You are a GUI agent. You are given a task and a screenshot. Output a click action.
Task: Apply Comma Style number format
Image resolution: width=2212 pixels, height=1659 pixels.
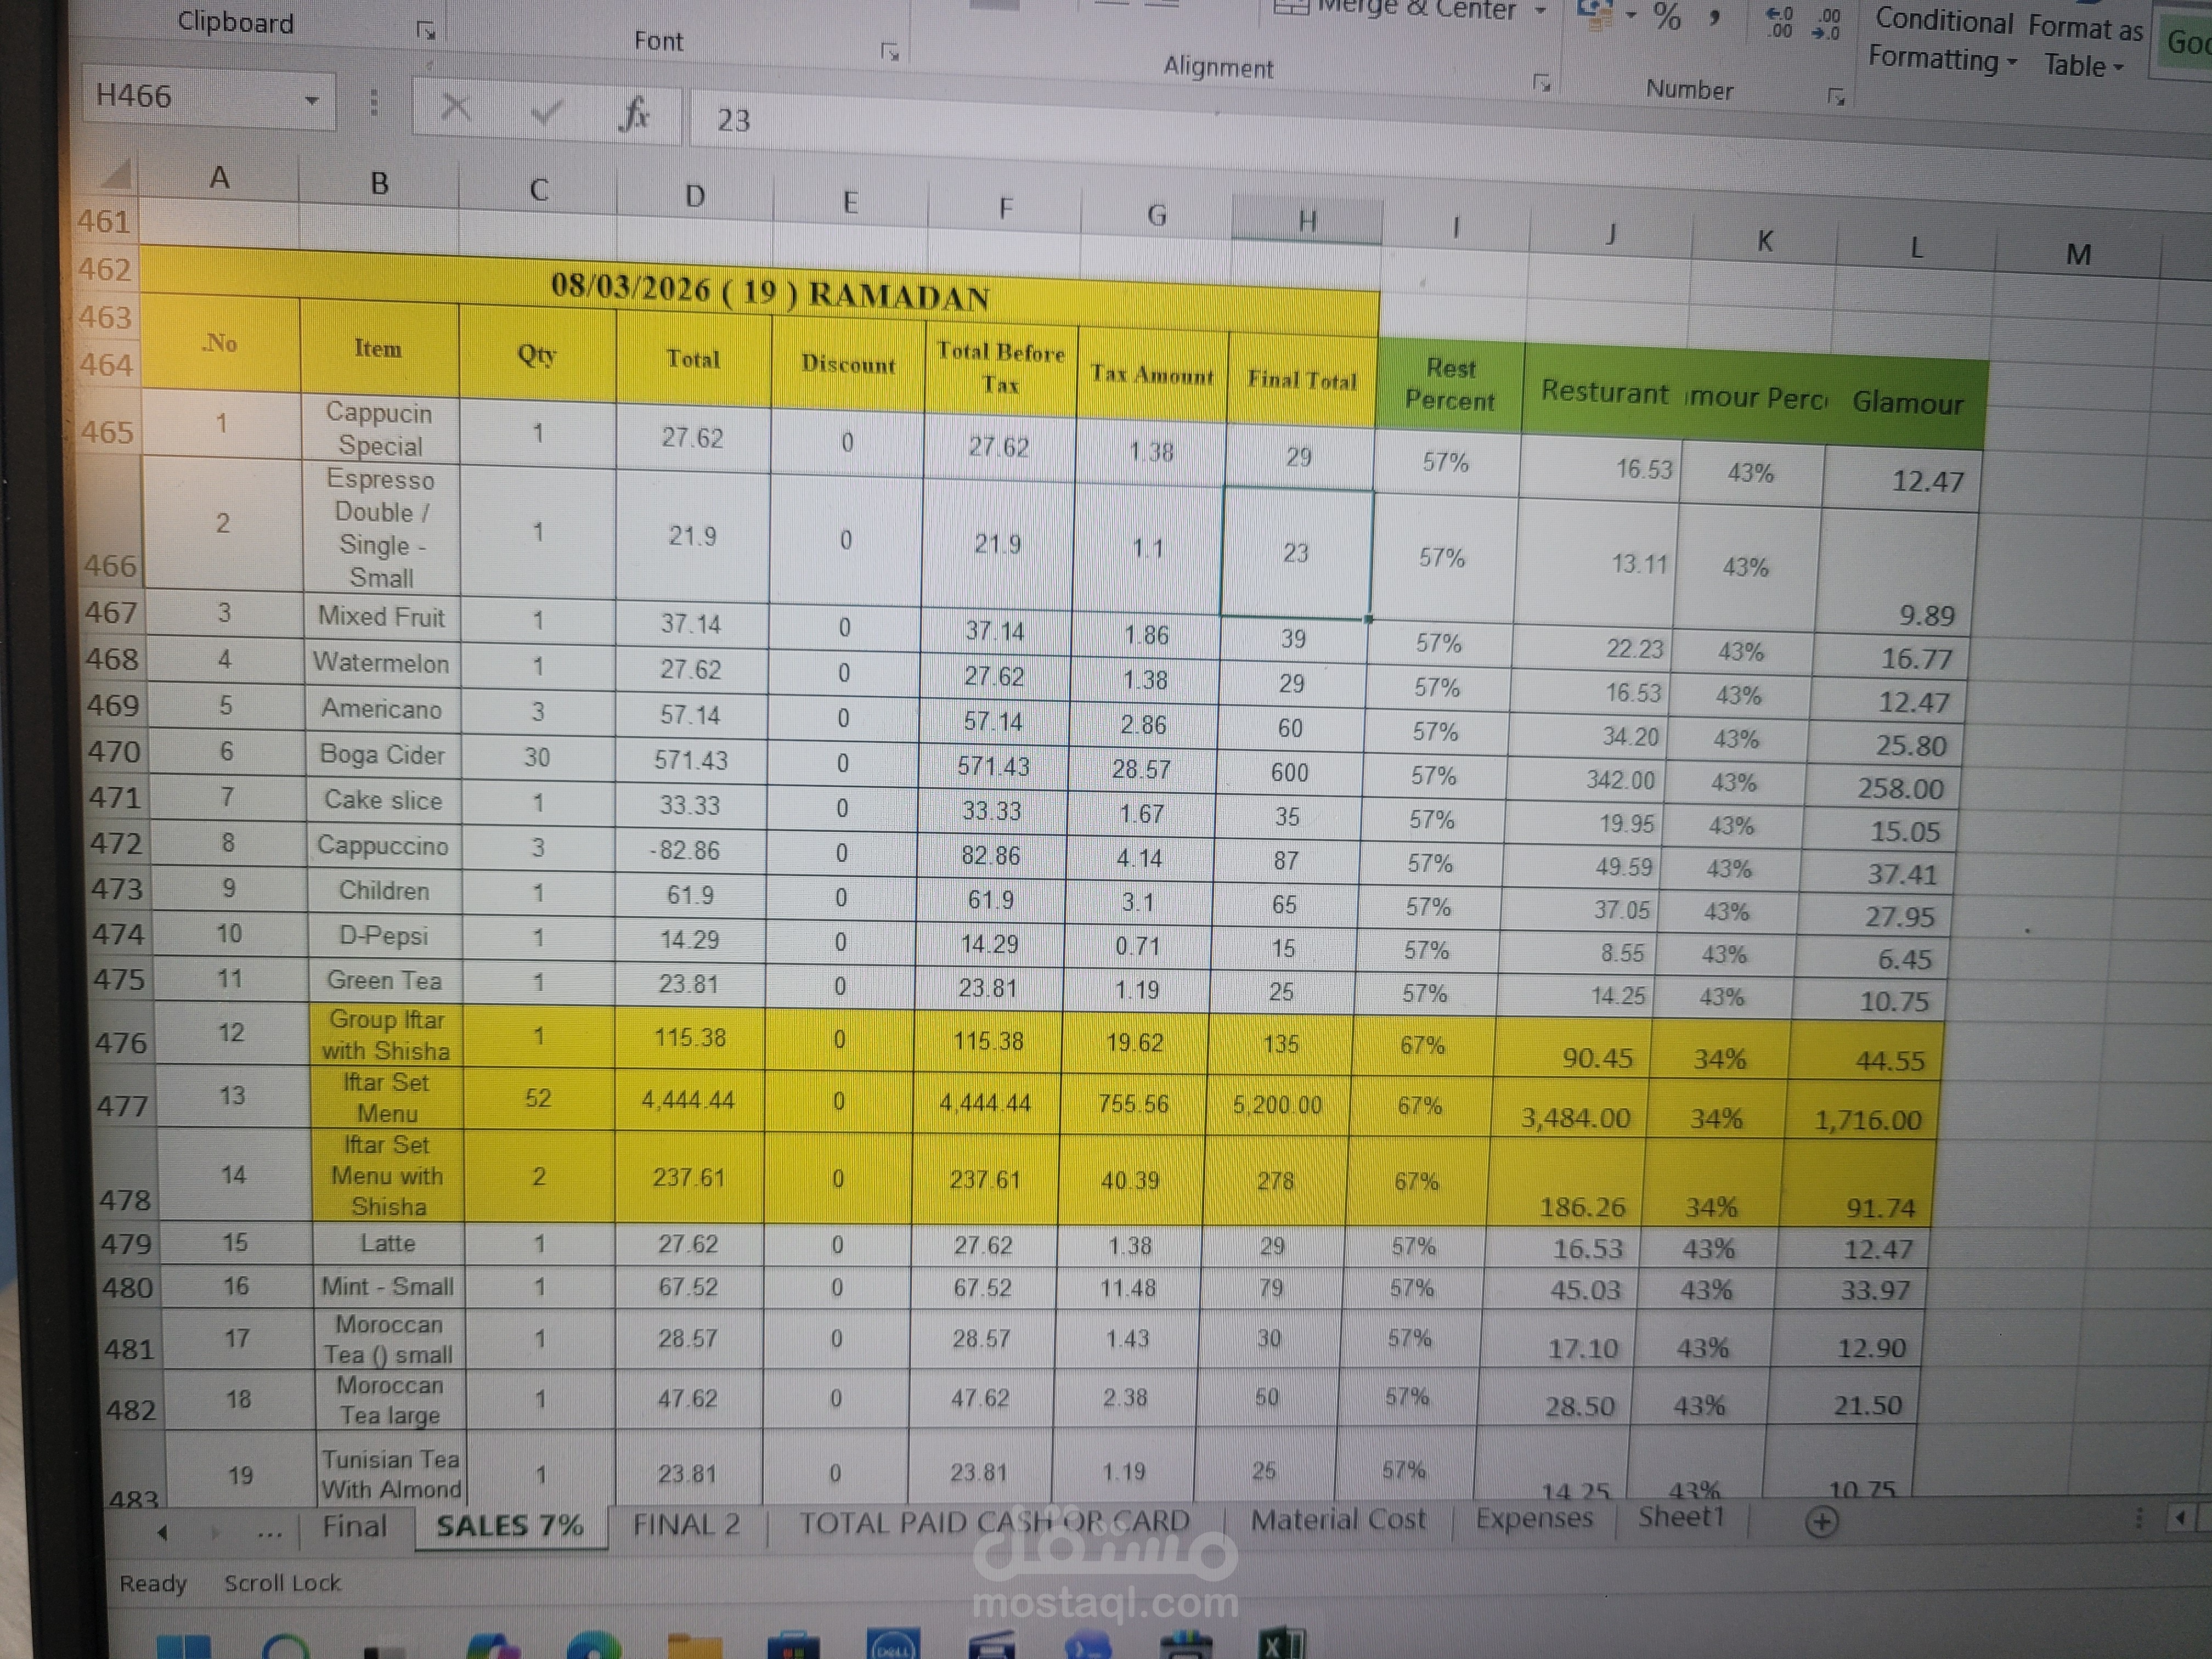tap(1714, 19)
